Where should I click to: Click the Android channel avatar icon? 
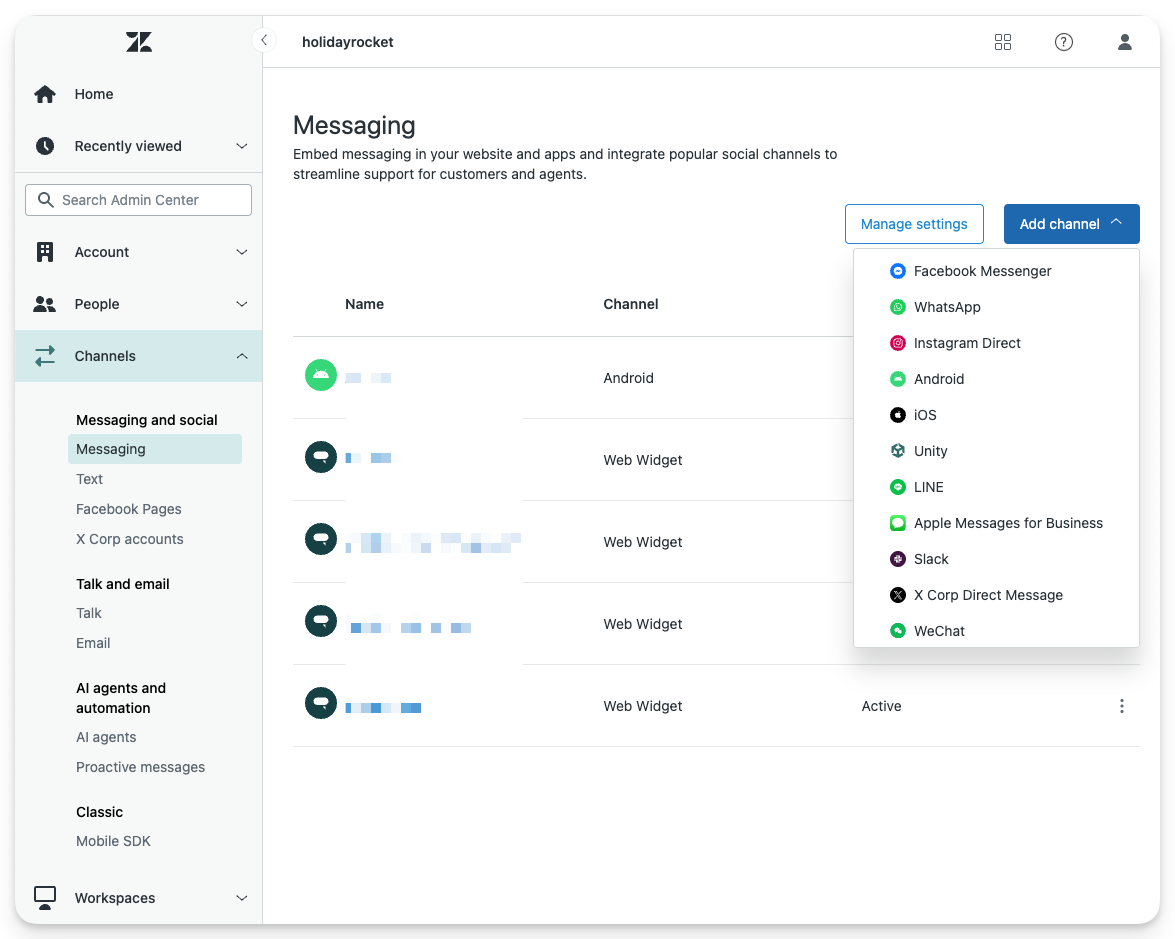point(320,376)
